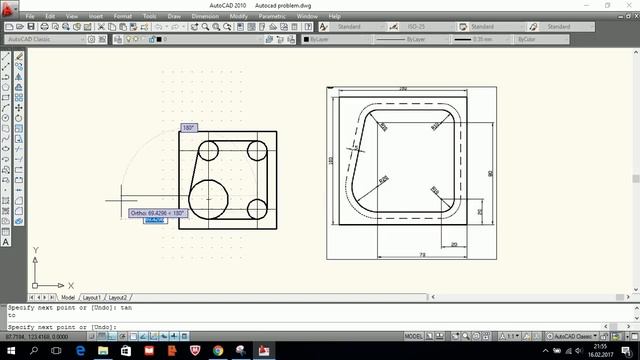Select the Arc draw tool
This screenshot has width=640, height=360.
6,108
